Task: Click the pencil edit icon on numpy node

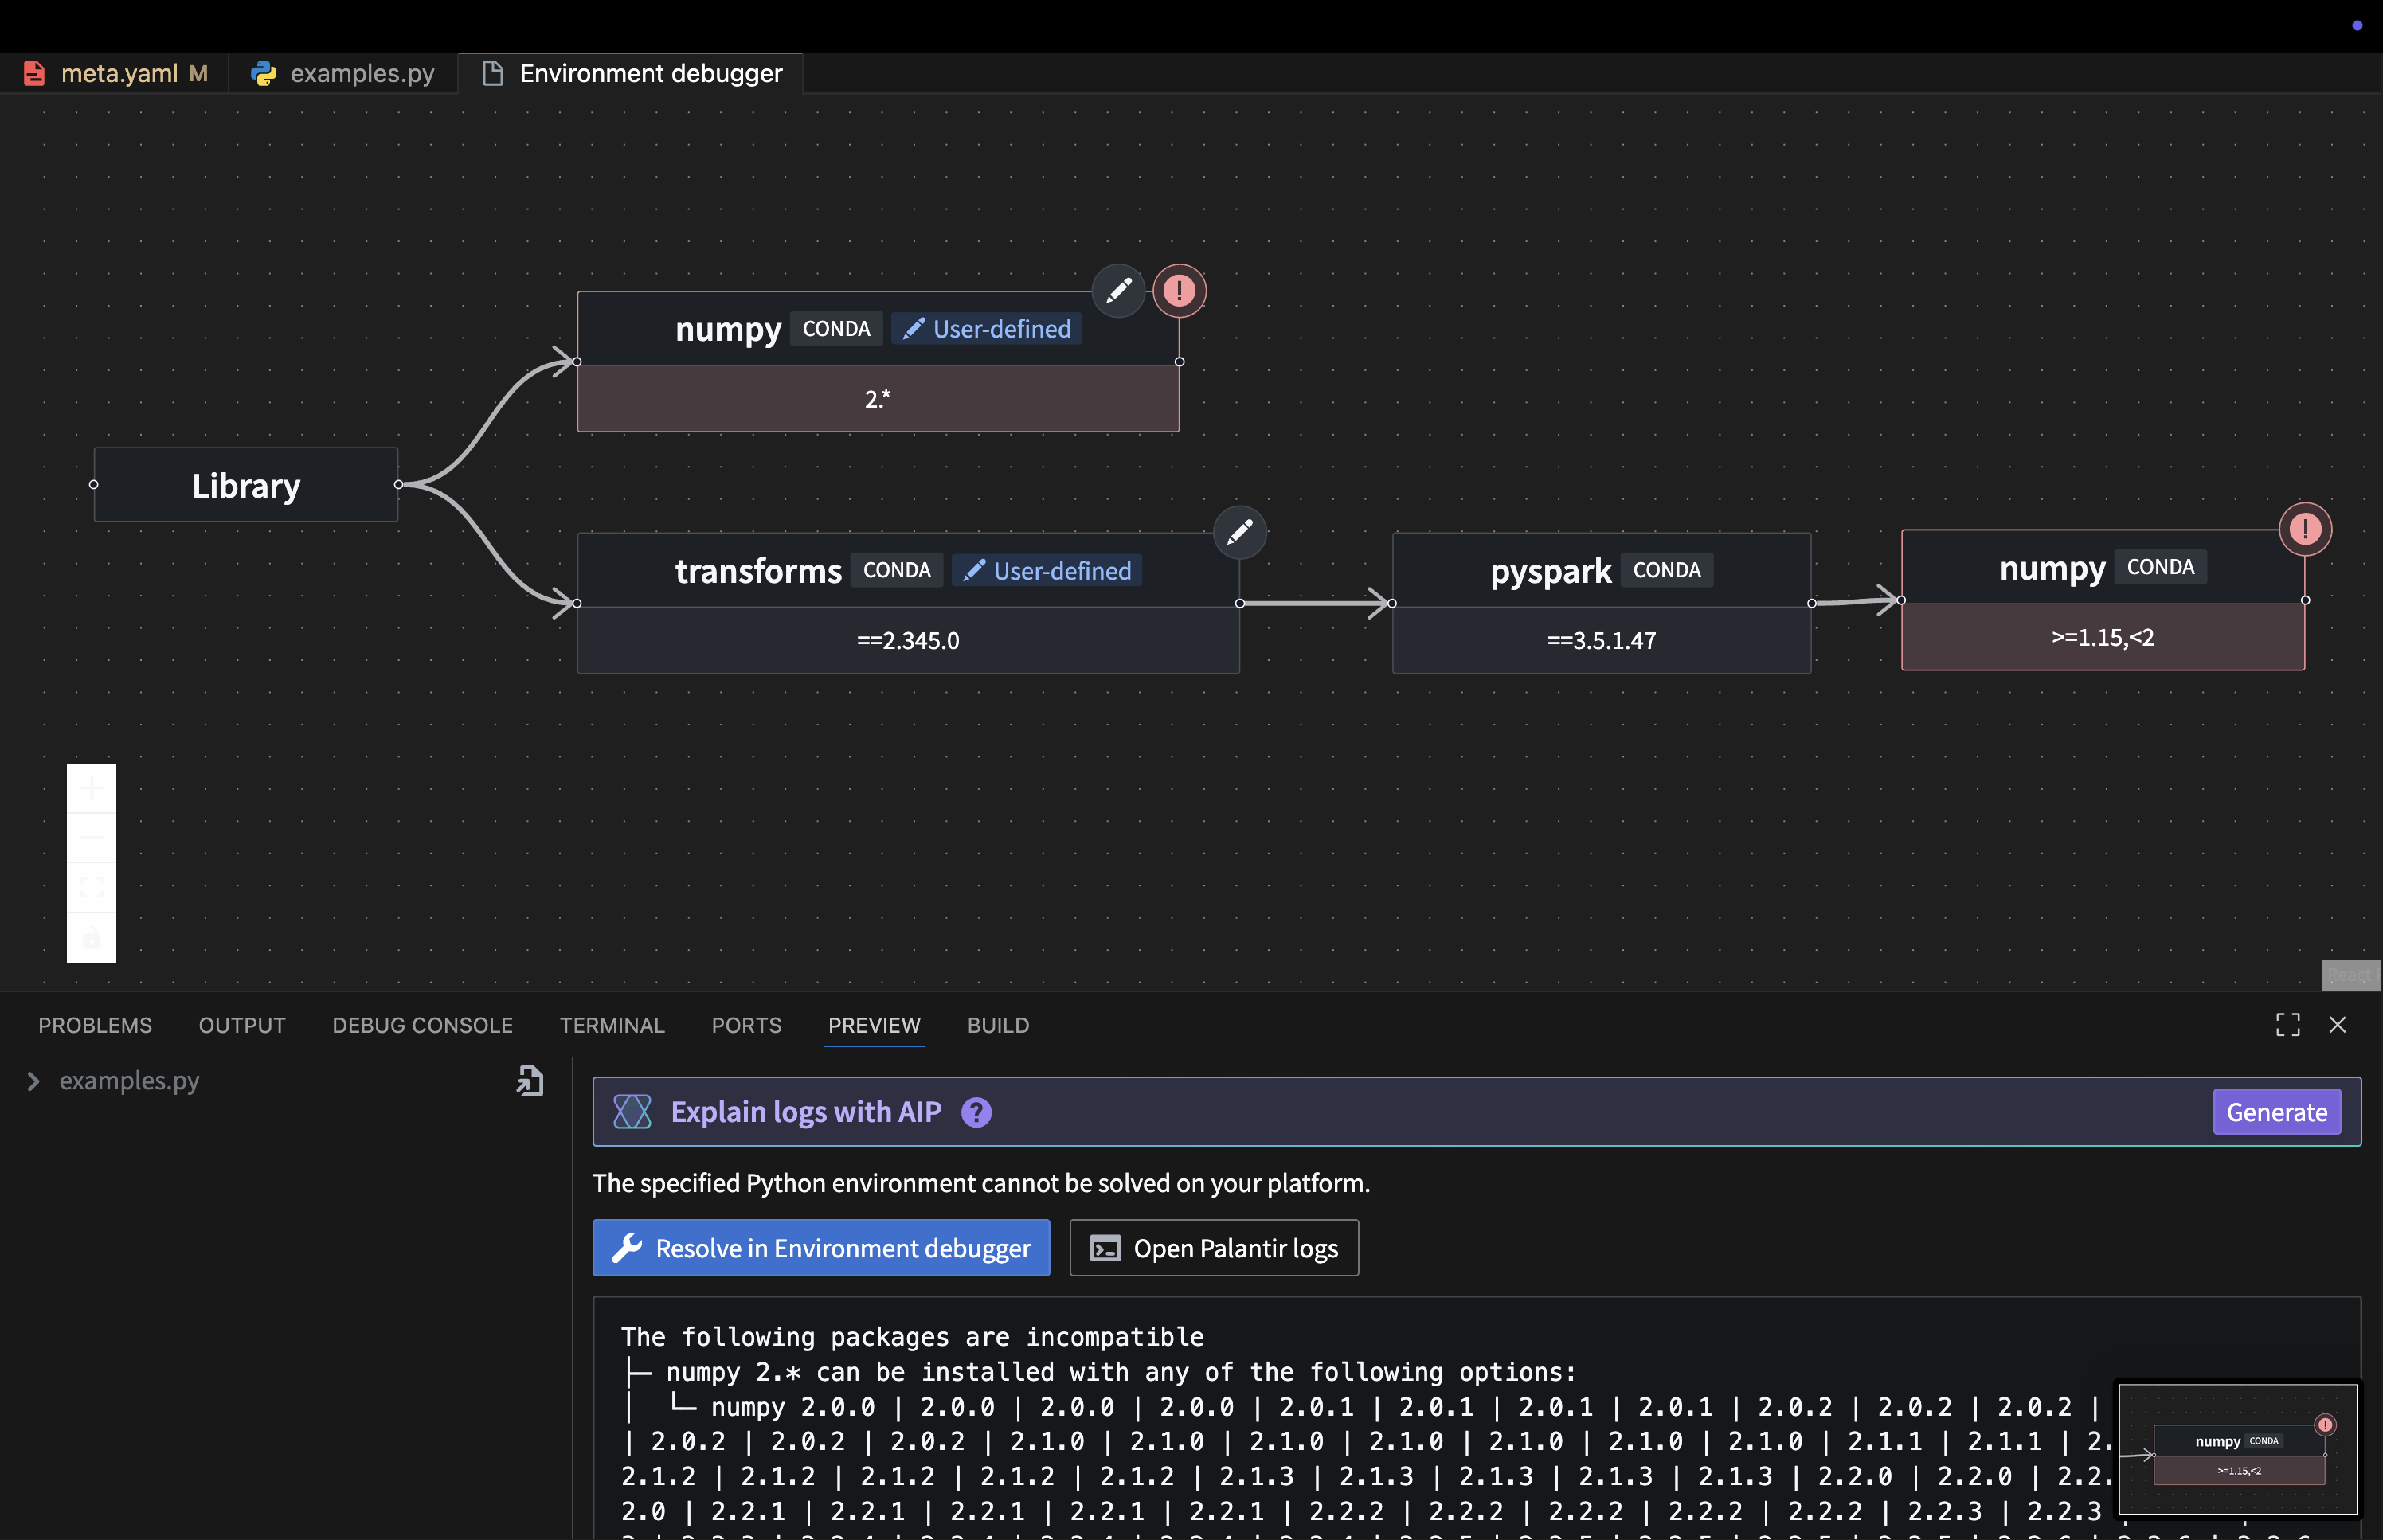Action: tap(1118, 291)
